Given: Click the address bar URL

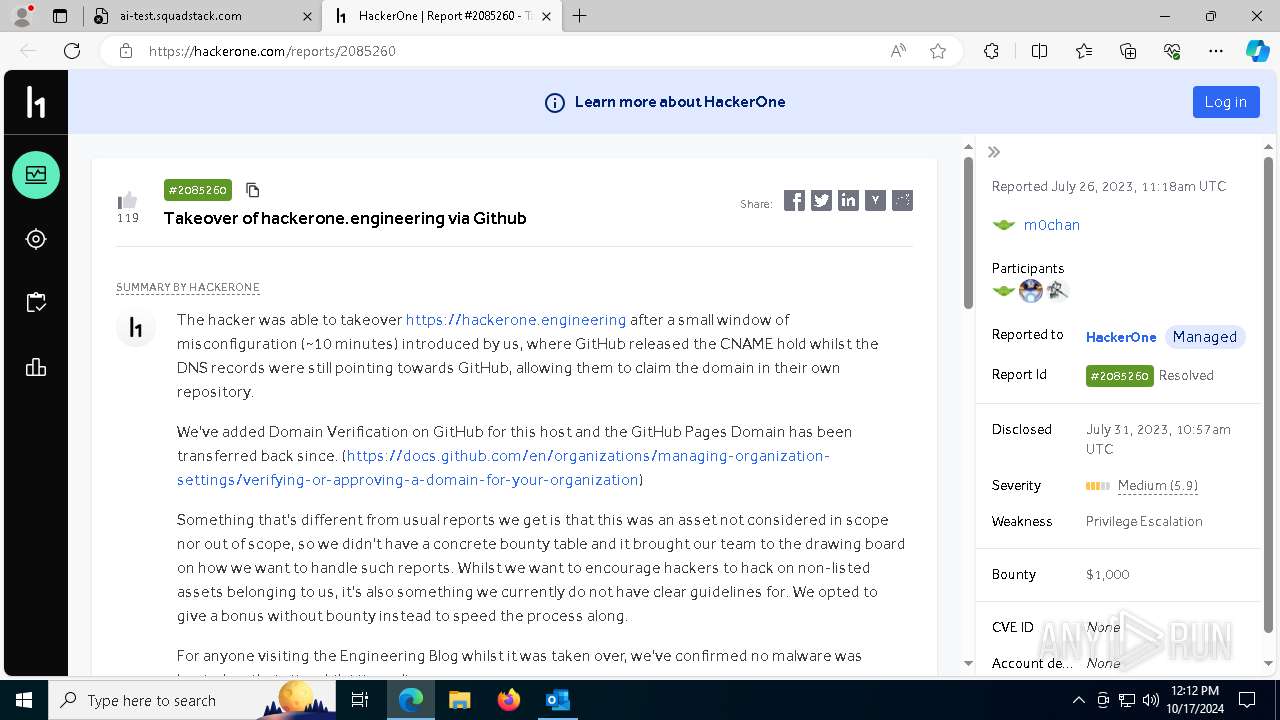Looking at the screenshot, I should click(272, 51).
